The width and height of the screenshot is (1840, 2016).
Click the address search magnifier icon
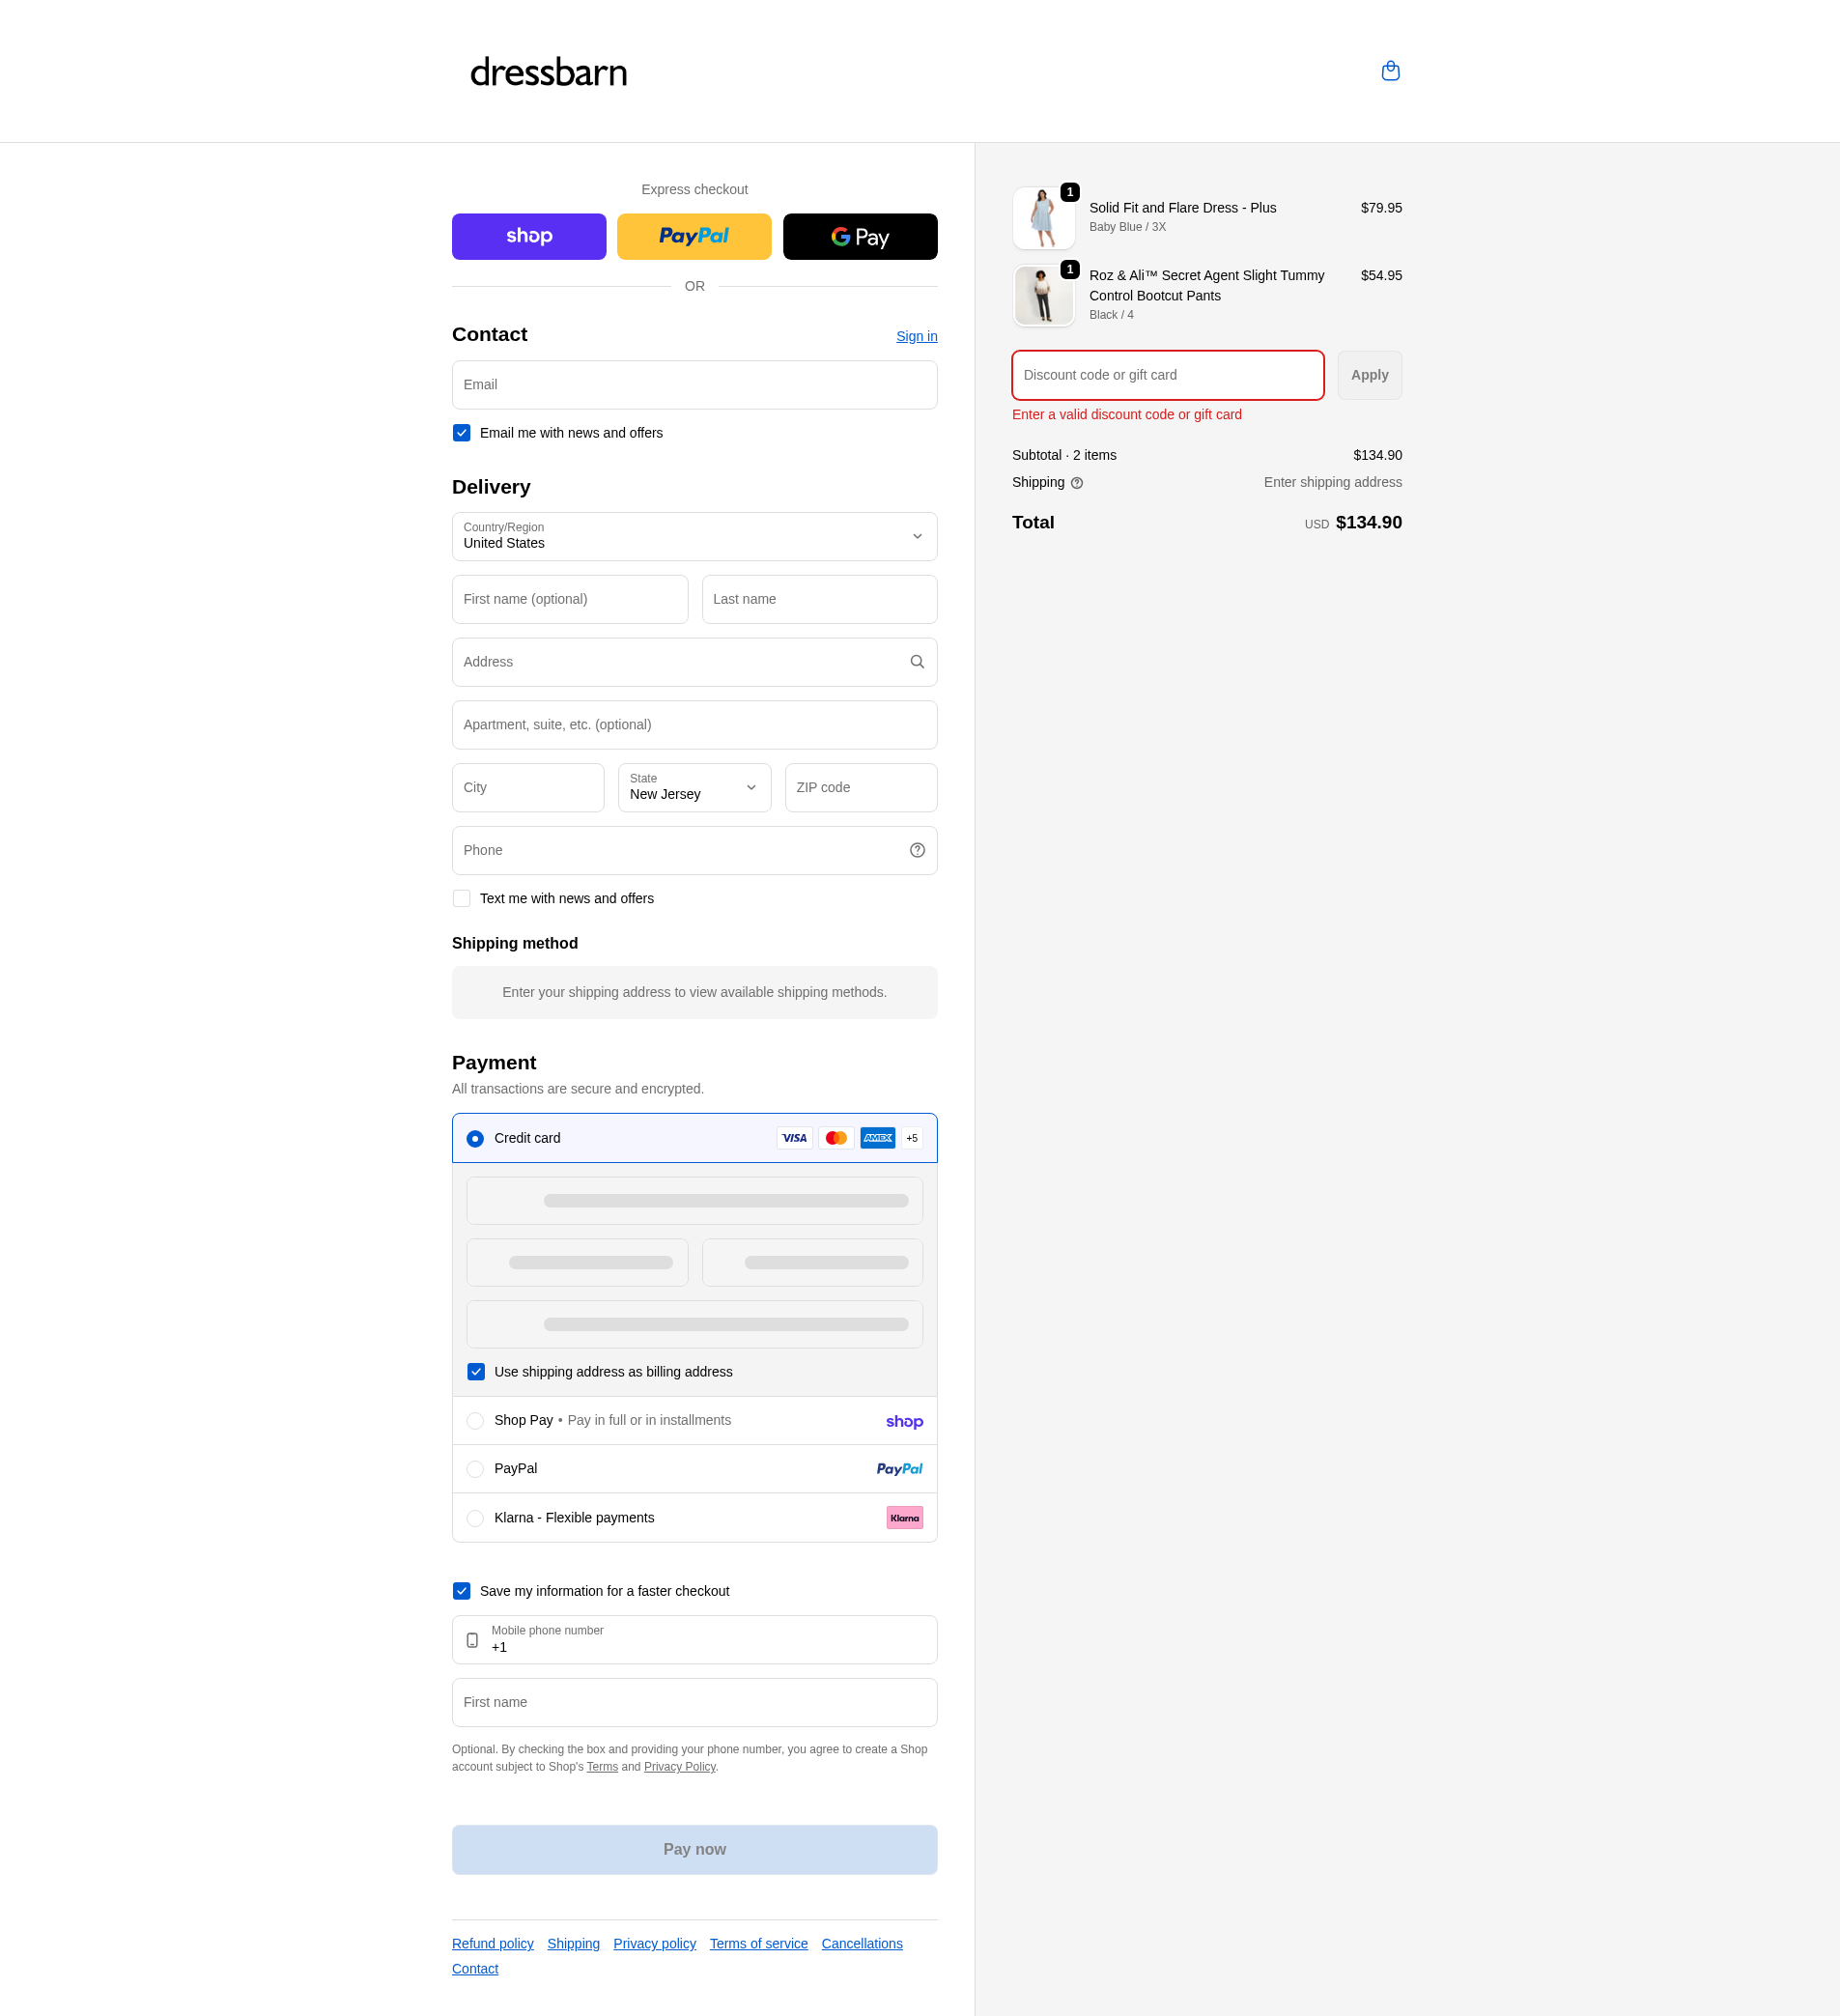pyautogui.click(x=917, y=662)
